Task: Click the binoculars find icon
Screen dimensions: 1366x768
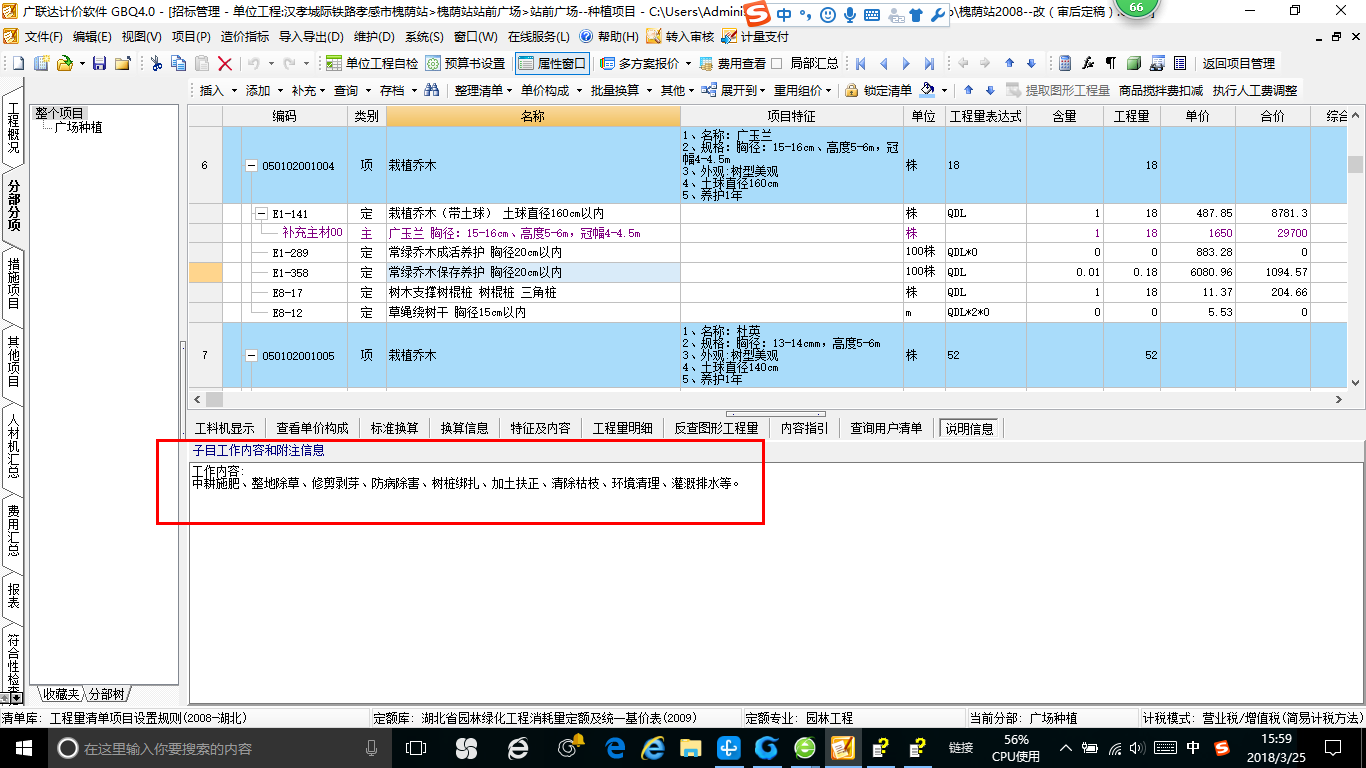Action: [432, 90]
